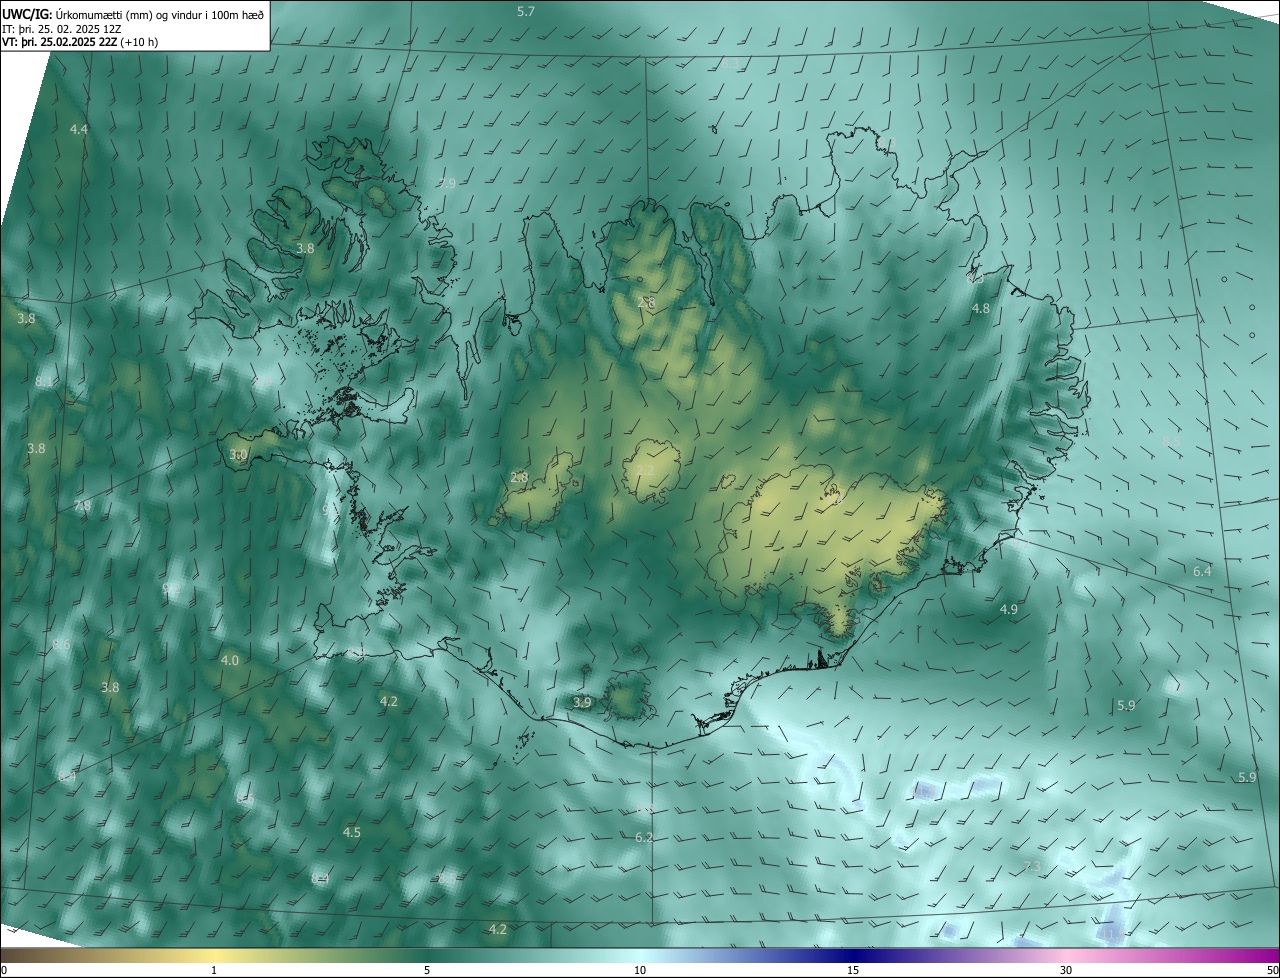Viewport: 1280px width, 978px height.
Task: Click the dark blue section of the color scale
Action: [x=853, y=956]
